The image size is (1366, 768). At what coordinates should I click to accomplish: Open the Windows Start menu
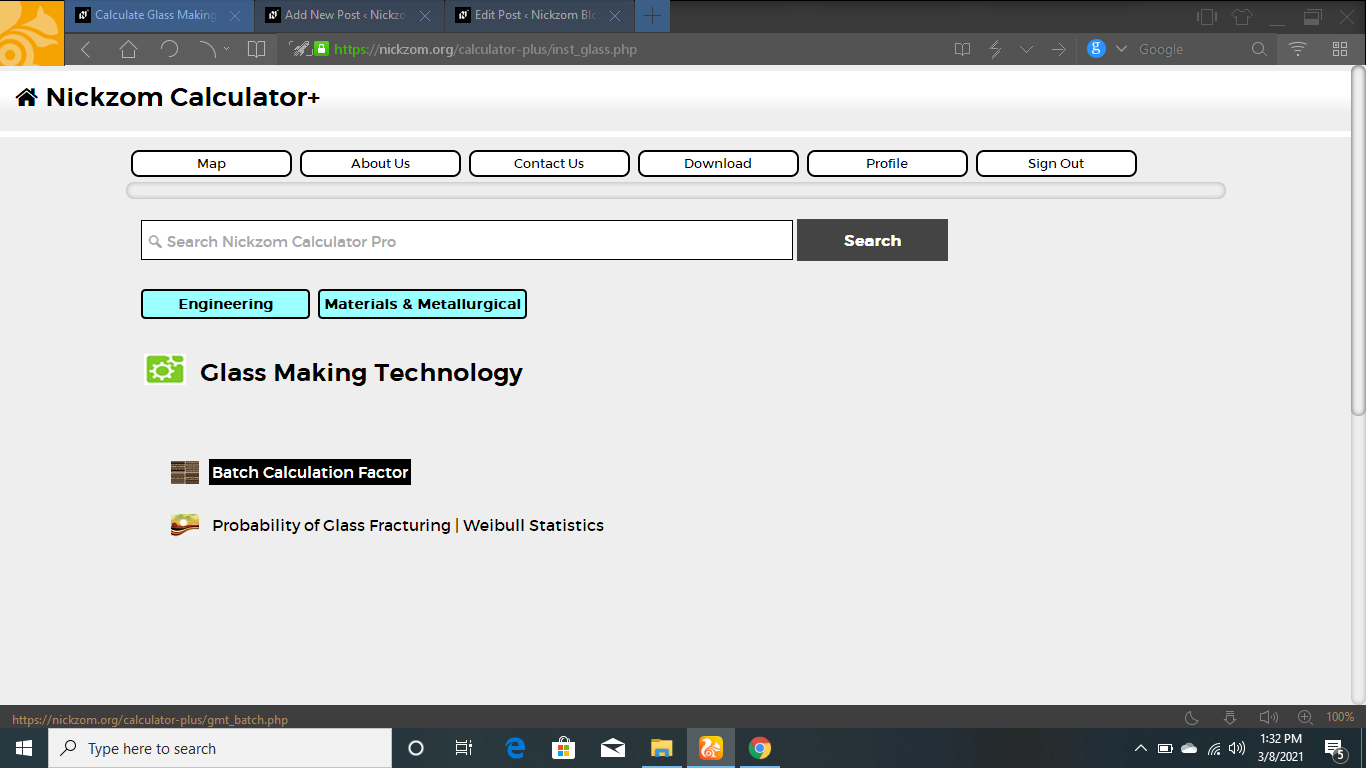[24, 748]
